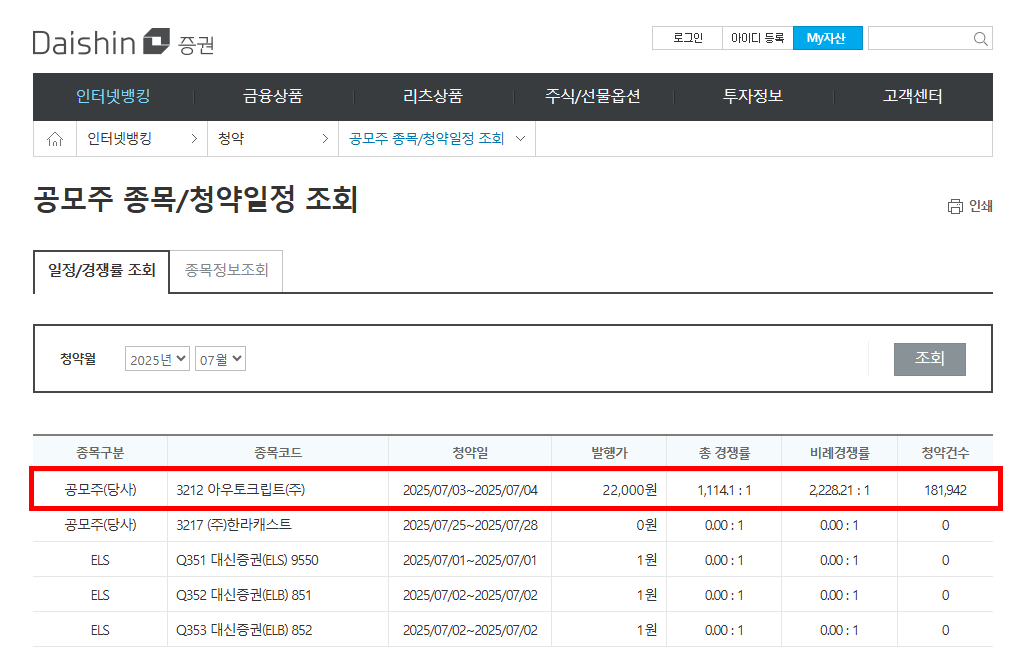Expand the 공모주 종목/청약일정 조회 breadcrumb chevron
Screen dimensions: 1024x670
[519, 139]
